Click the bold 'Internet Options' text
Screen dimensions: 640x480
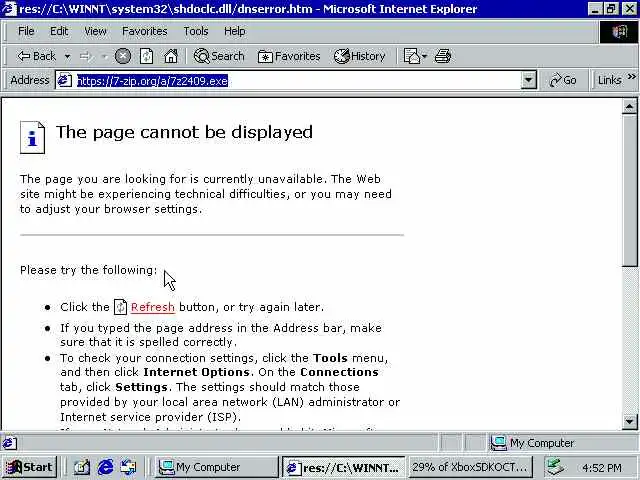pyautogui.click(x=196, y=372)
